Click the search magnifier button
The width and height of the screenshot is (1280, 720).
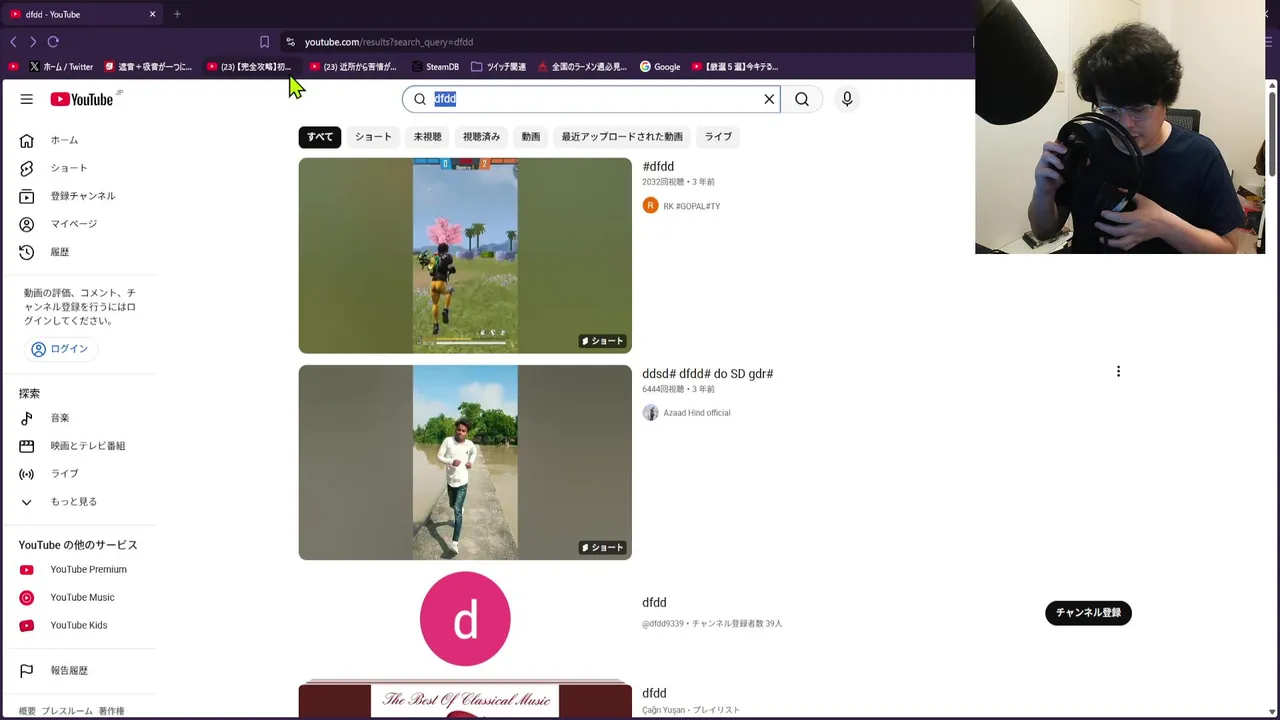802,99
